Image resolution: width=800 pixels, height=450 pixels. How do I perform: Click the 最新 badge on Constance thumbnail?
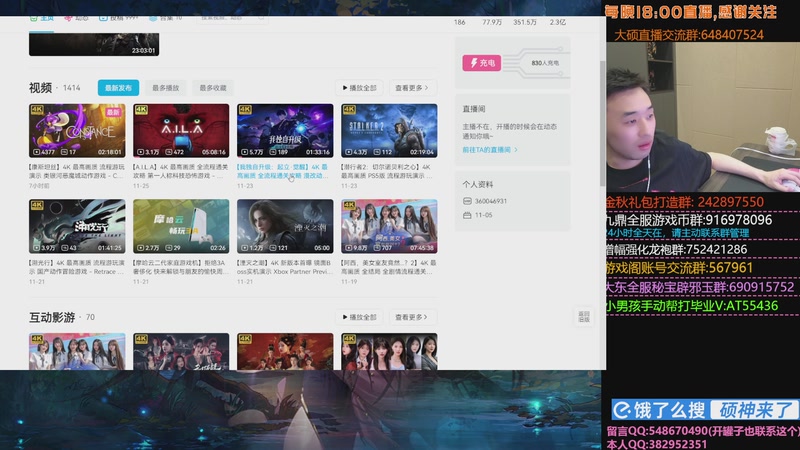(113, 112)
